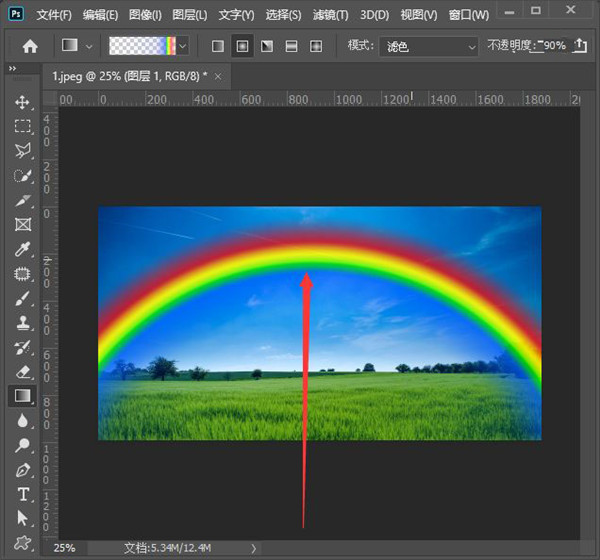Choose the angle gradient style
Image resolution: width=600 pixels, height=560 pixels.
pos(267,46)
